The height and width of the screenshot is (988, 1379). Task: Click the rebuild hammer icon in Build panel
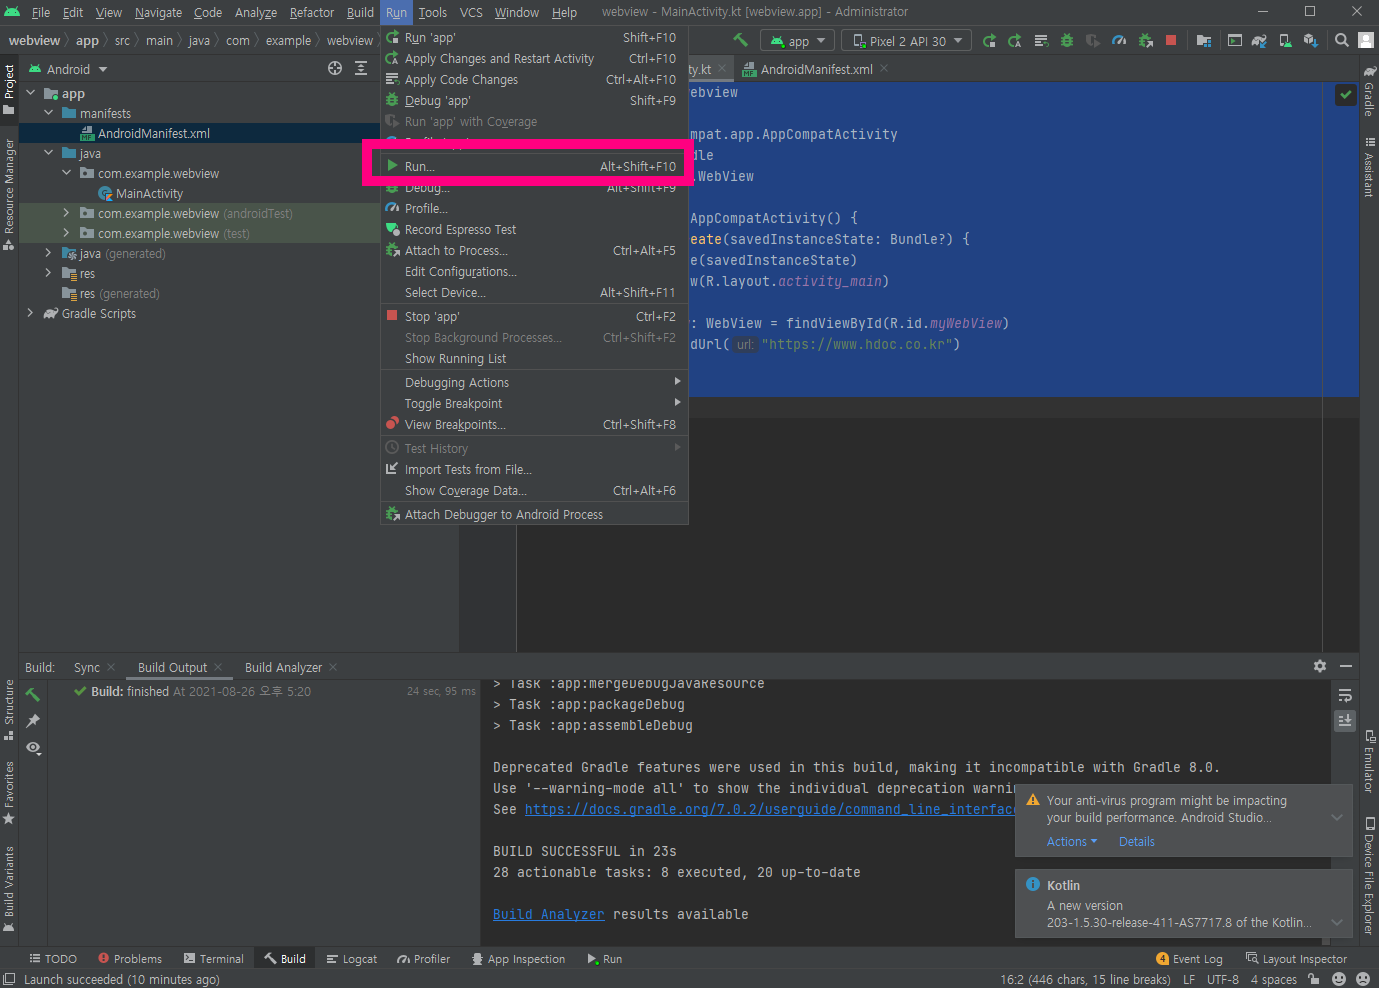[x=33, y=694]
